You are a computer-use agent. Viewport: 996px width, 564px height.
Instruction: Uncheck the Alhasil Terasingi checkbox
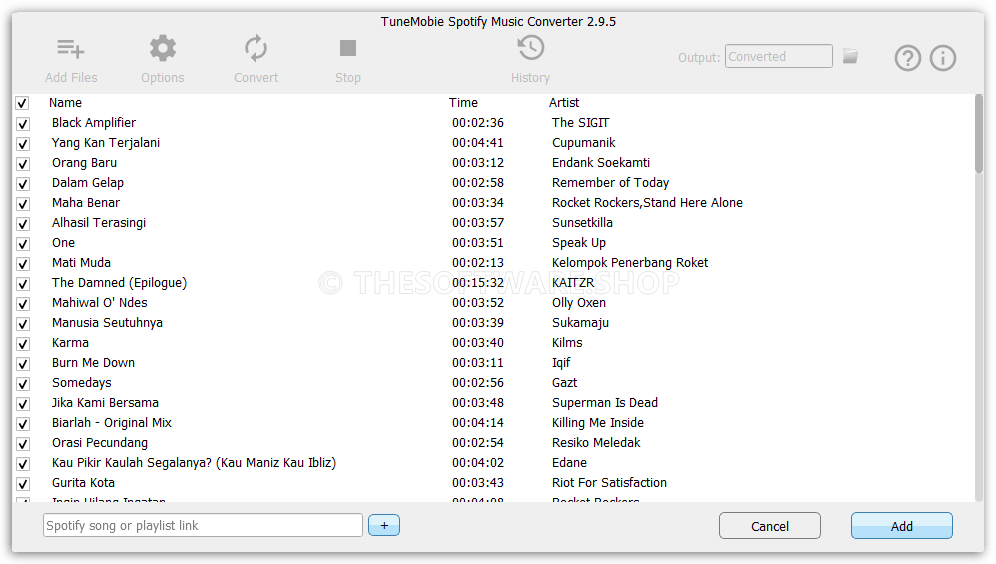23,224
